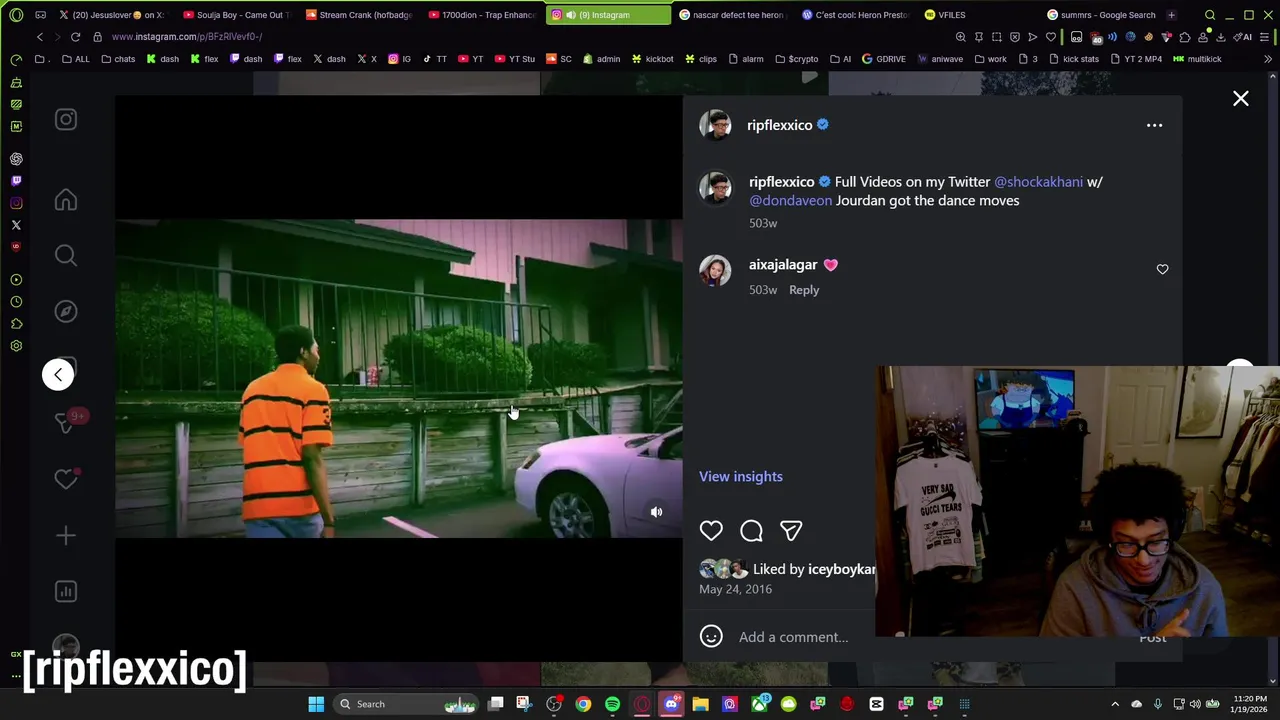Open Google Chrome from the taskbar
Screen dimensions: 1280x720
click(x=583, y=704)
